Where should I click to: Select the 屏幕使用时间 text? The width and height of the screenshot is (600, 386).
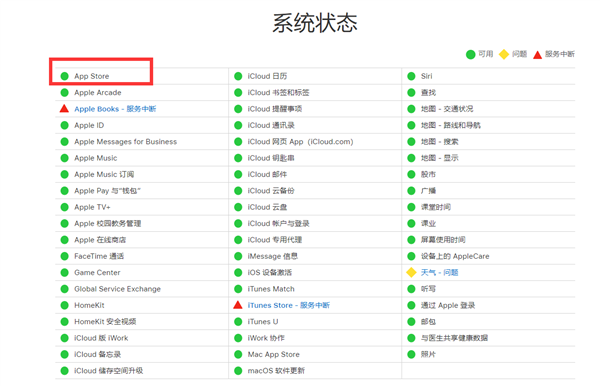pyautogui.click(x=443, y=240)
